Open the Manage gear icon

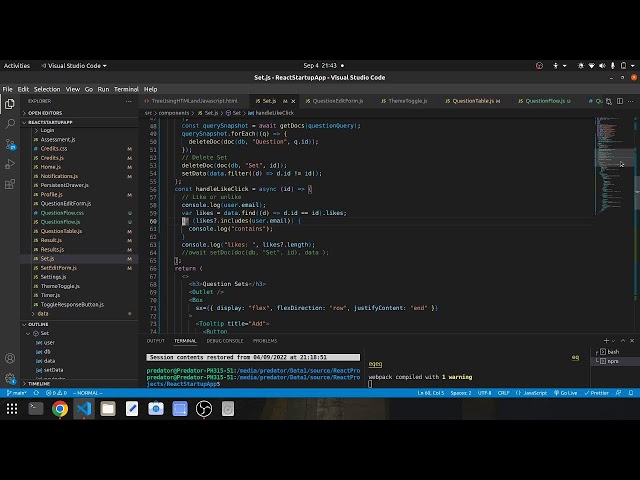click(10, 378)
